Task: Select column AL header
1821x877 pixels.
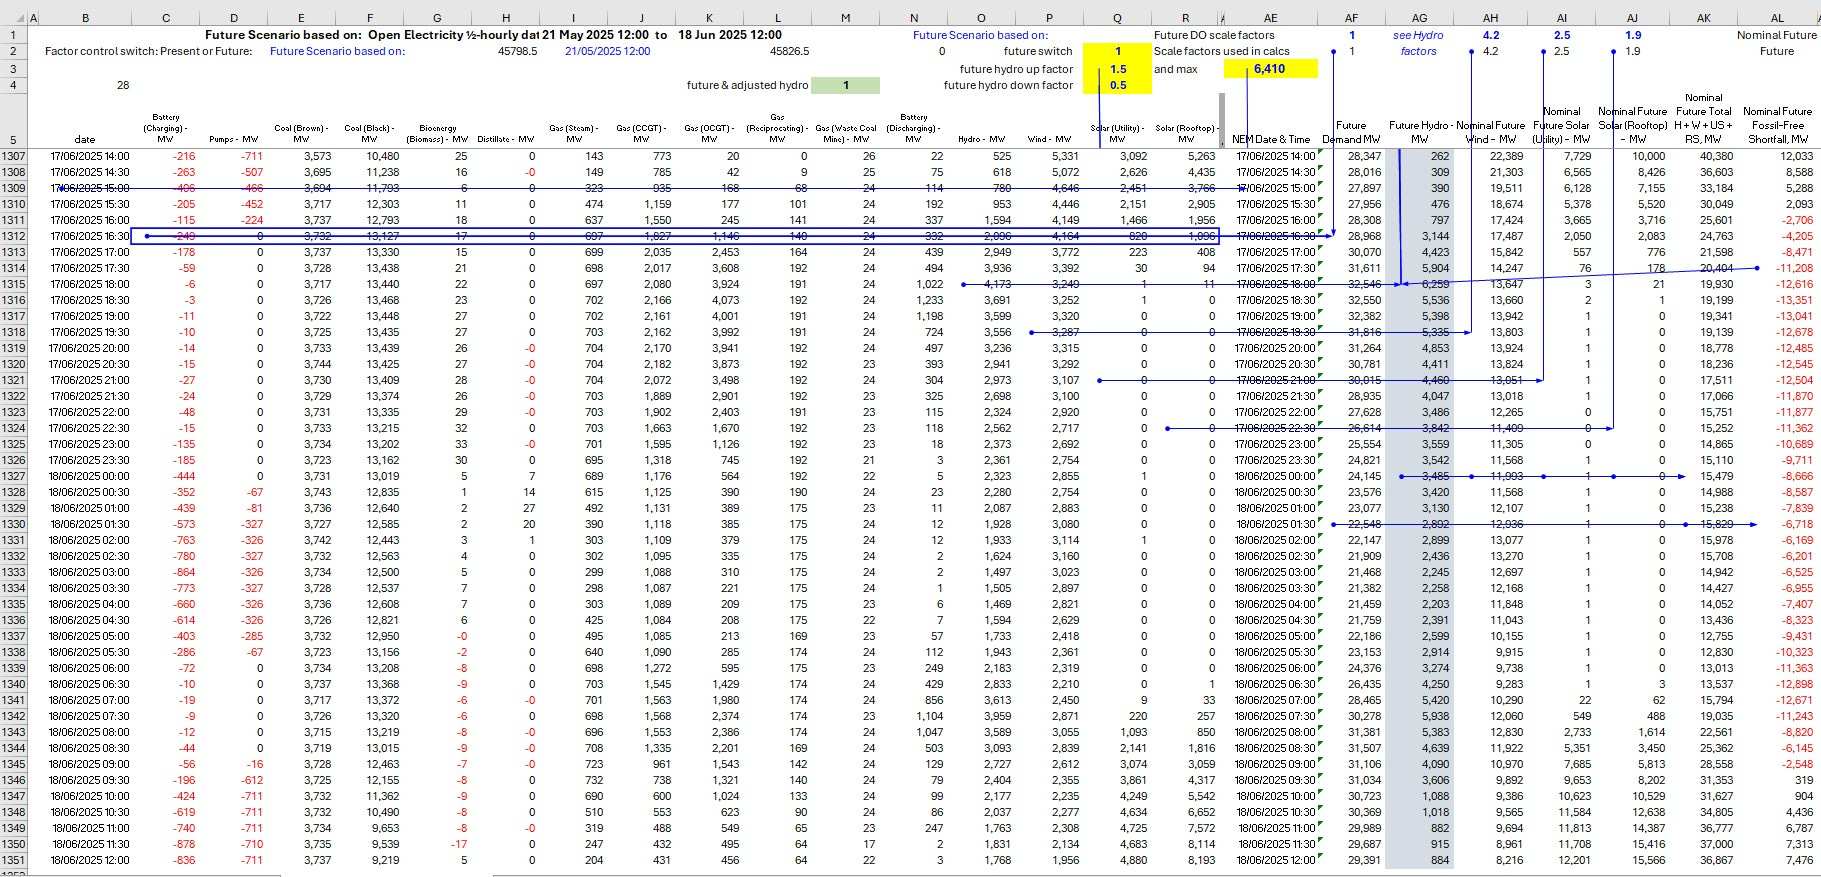Action: pyautogui.click(x=1777, y=18)
